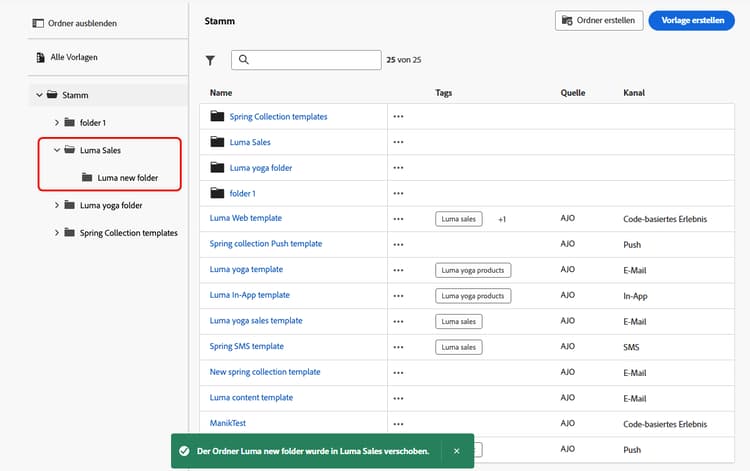Screen dimensions: 750x471
Task: Dismiss the green folder moved notification
Action: (x=457, y=451)
